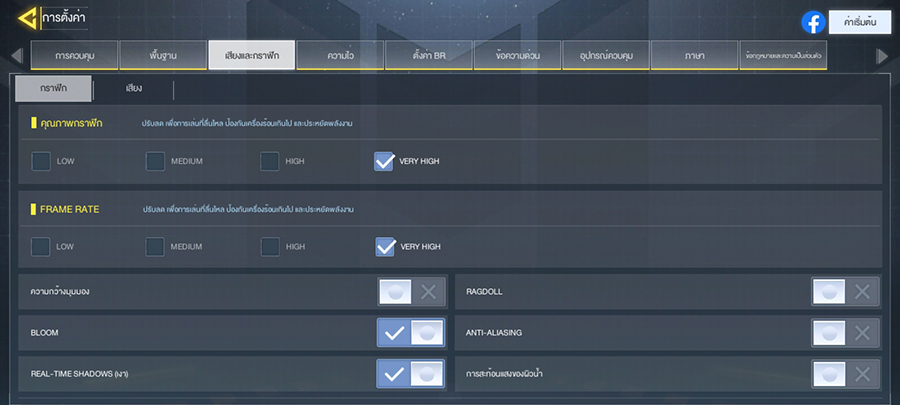Screen dimensions: 900x405
Task: Open the ภาษา language tab
Action: 694,55
